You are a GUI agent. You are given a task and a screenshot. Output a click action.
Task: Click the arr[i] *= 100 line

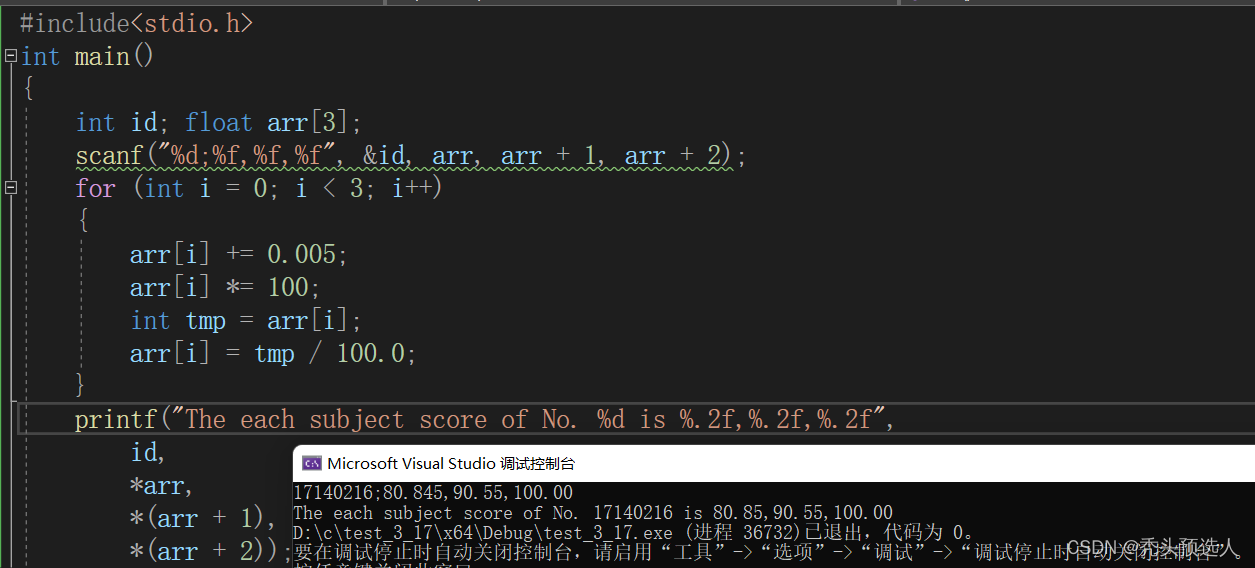click(x=225, y=287)
